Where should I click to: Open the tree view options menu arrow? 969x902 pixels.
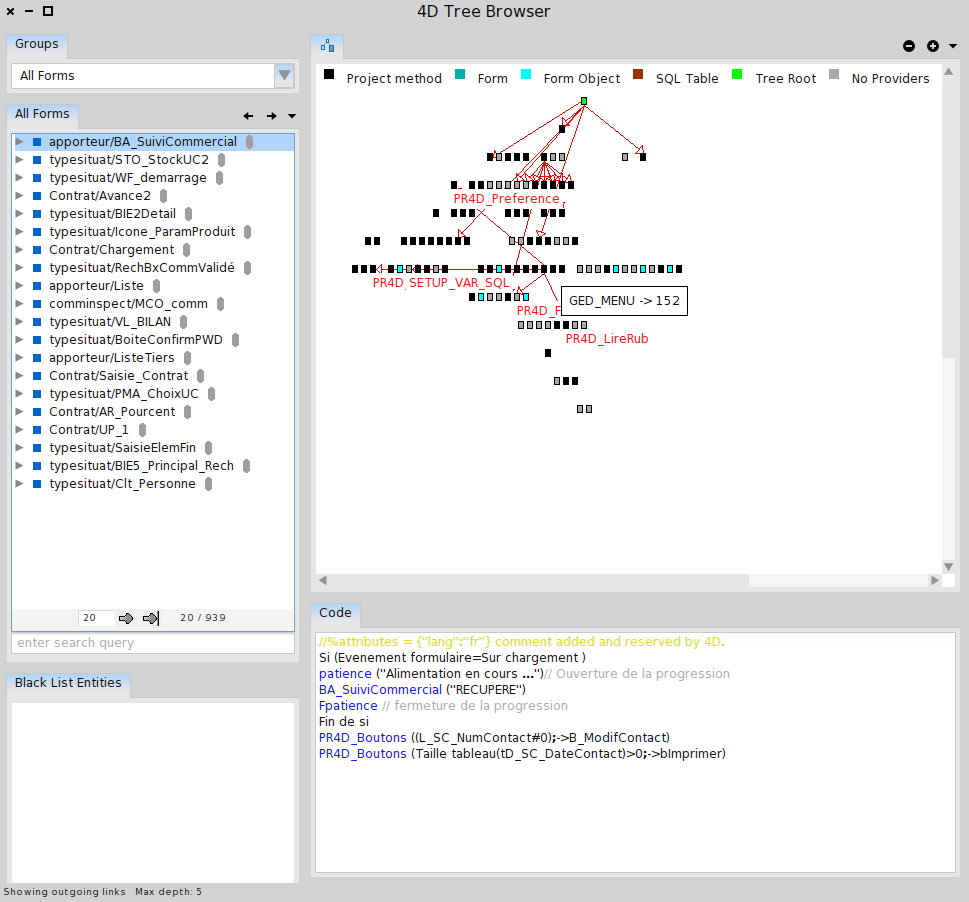coord(953,46)
